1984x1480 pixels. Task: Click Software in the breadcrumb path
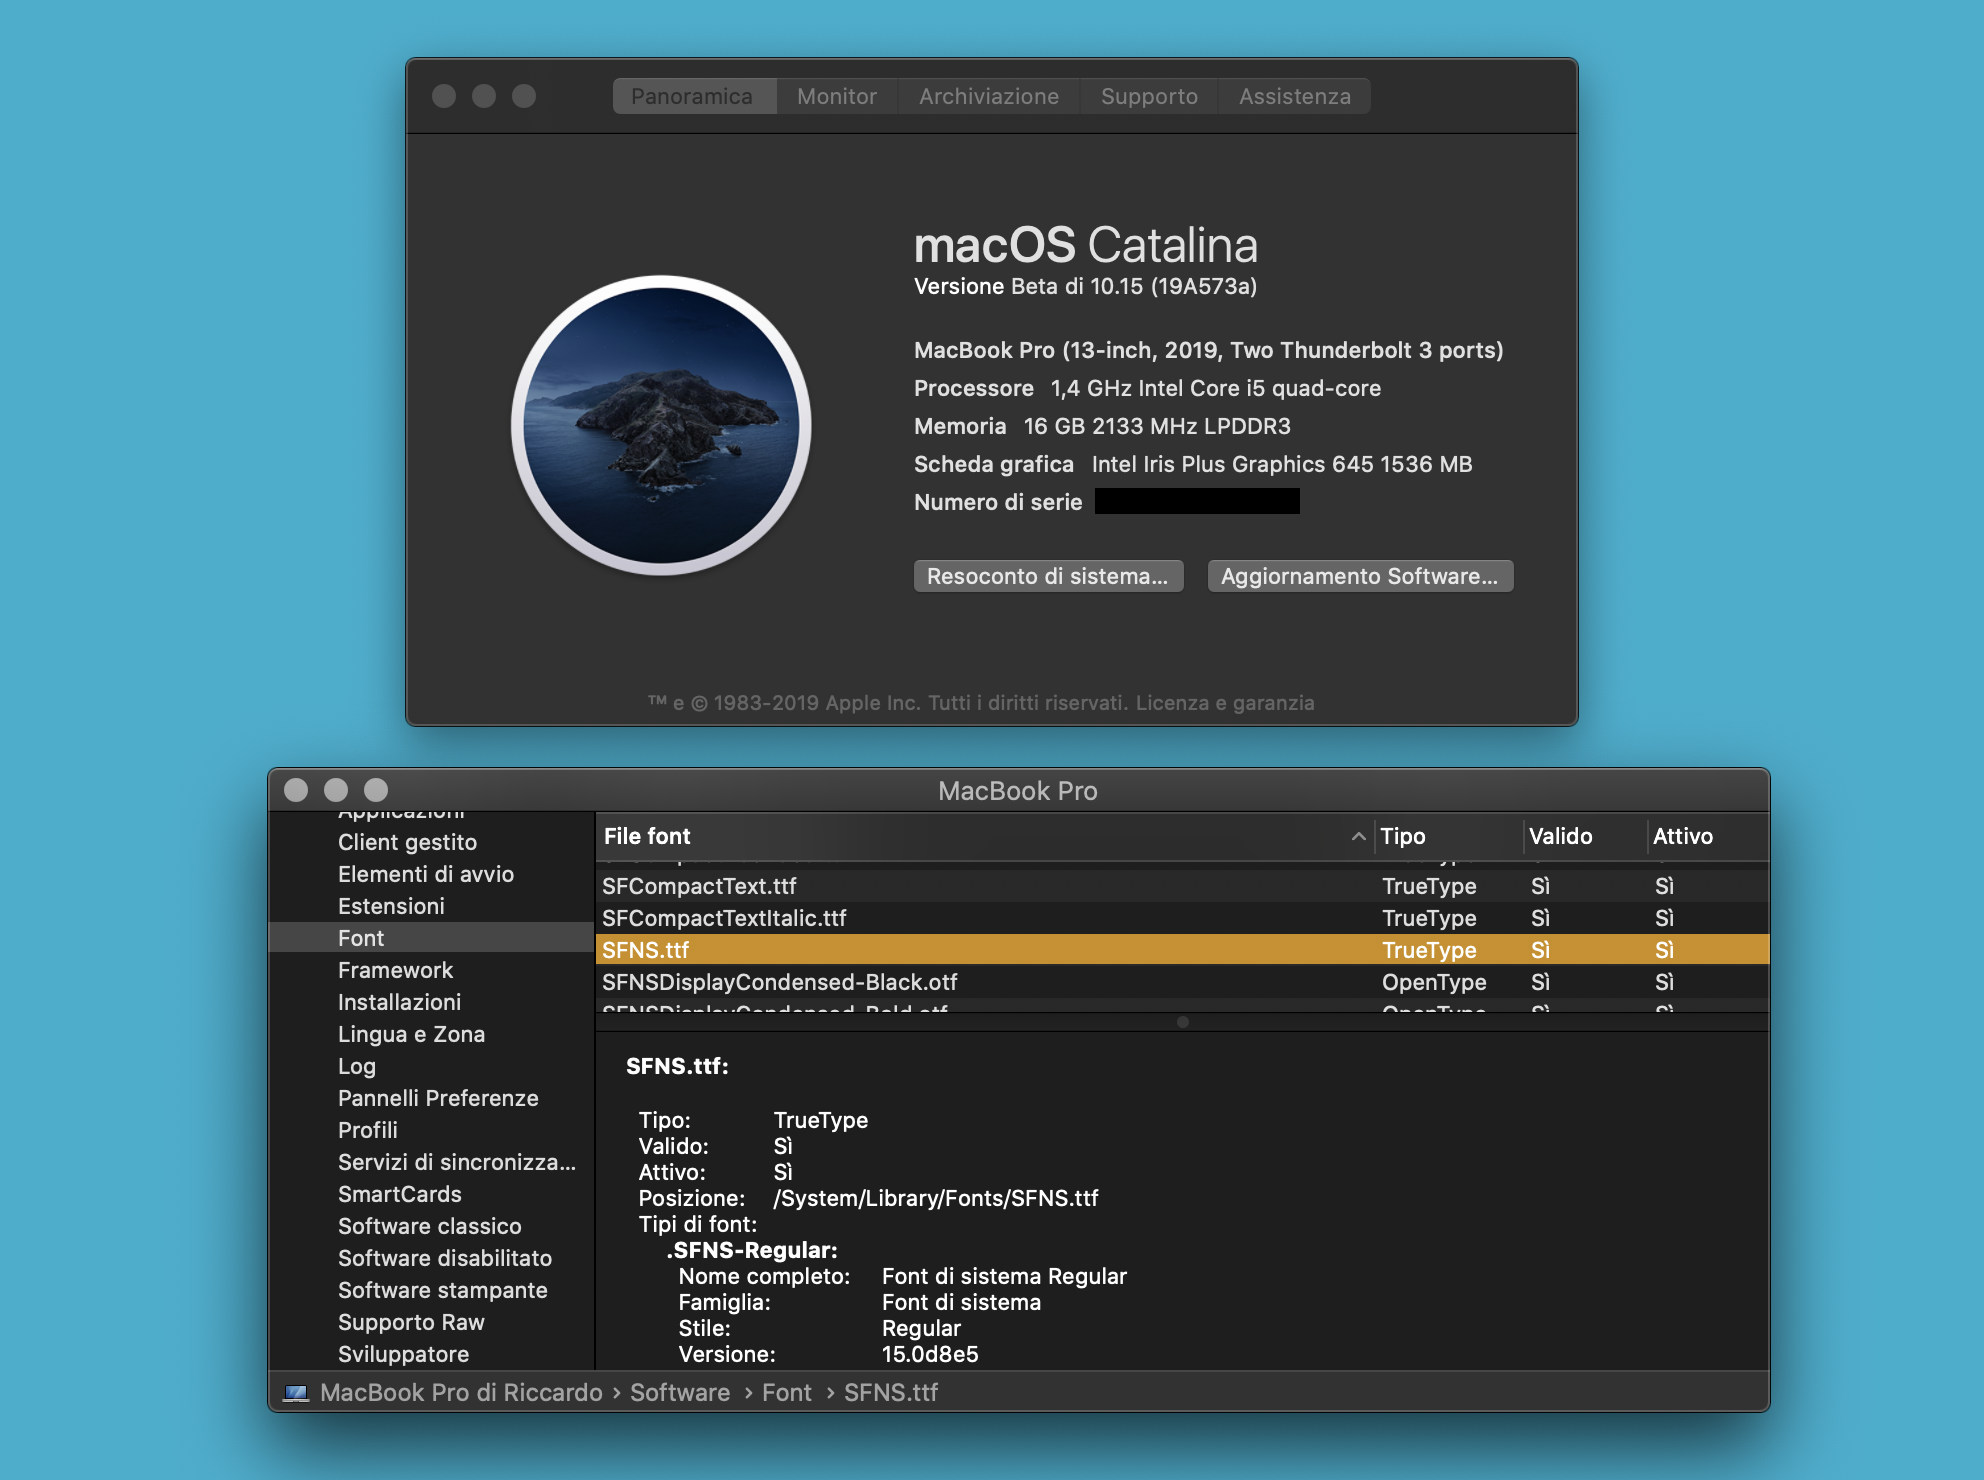pyautogui.click(x=679, y=1392)
